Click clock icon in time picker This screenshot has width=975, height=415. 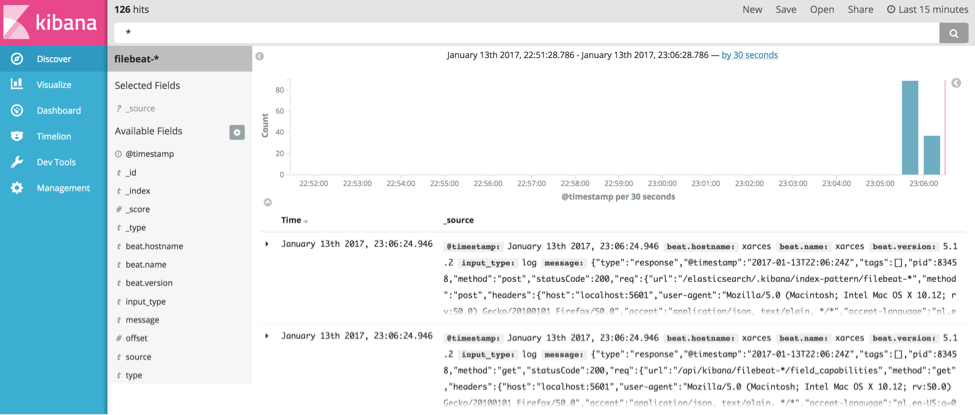[x=891, y=9]
